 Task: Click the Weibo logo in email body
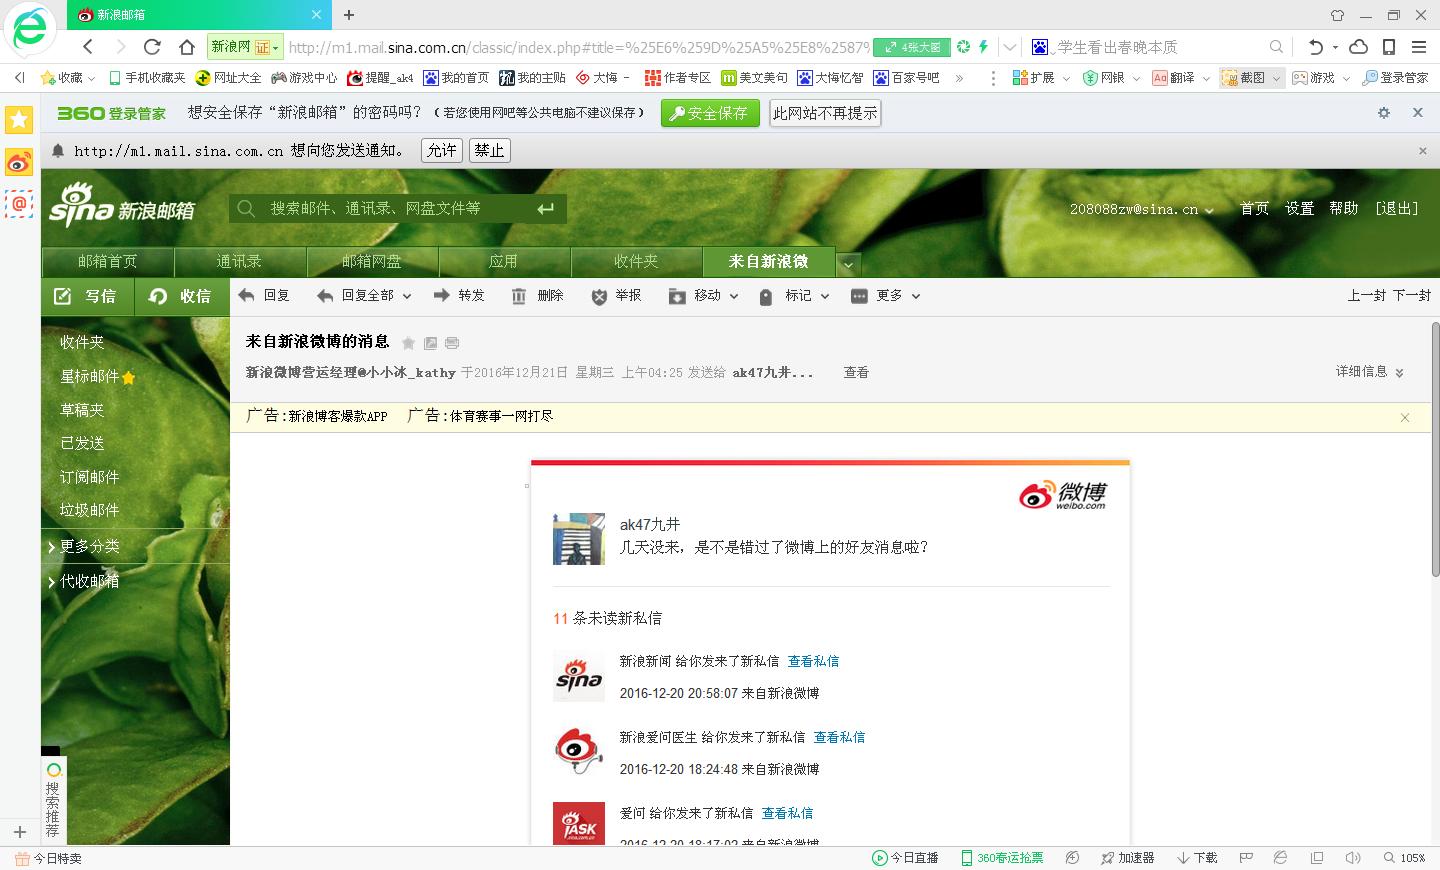click(x=1063, y=495)
